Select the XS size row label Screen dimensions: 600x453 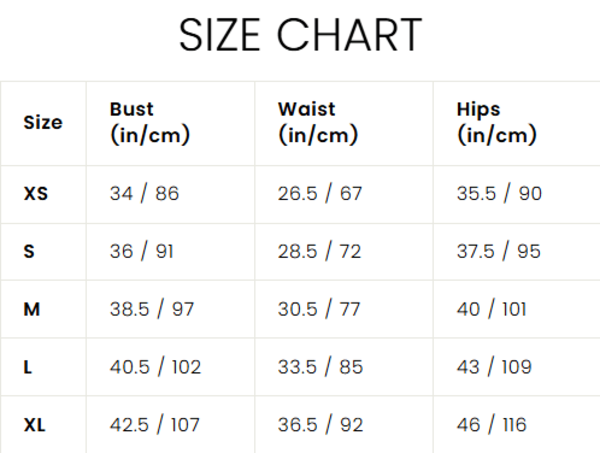(x=36, y=194)
